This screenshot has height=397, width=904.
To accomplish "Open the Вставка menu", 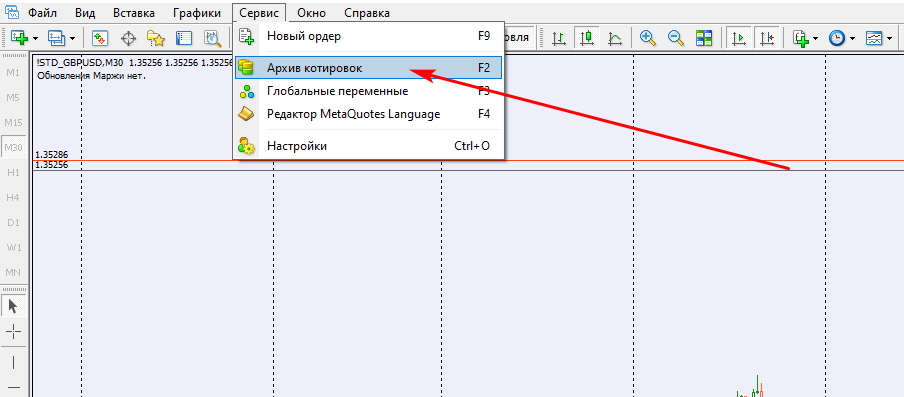I will click(134, 13).
